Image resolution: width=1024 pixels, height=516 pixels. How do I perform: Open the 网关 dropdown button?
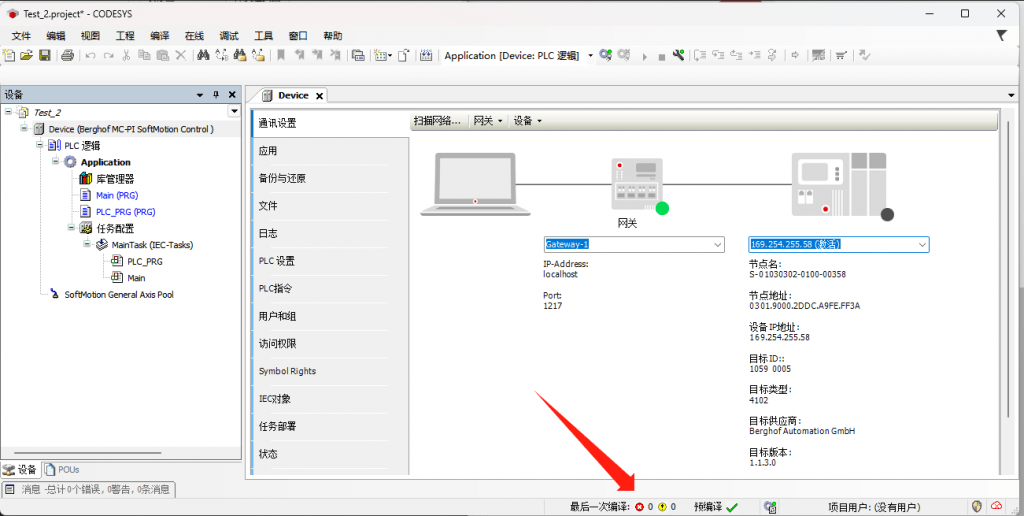coord(487,121)
